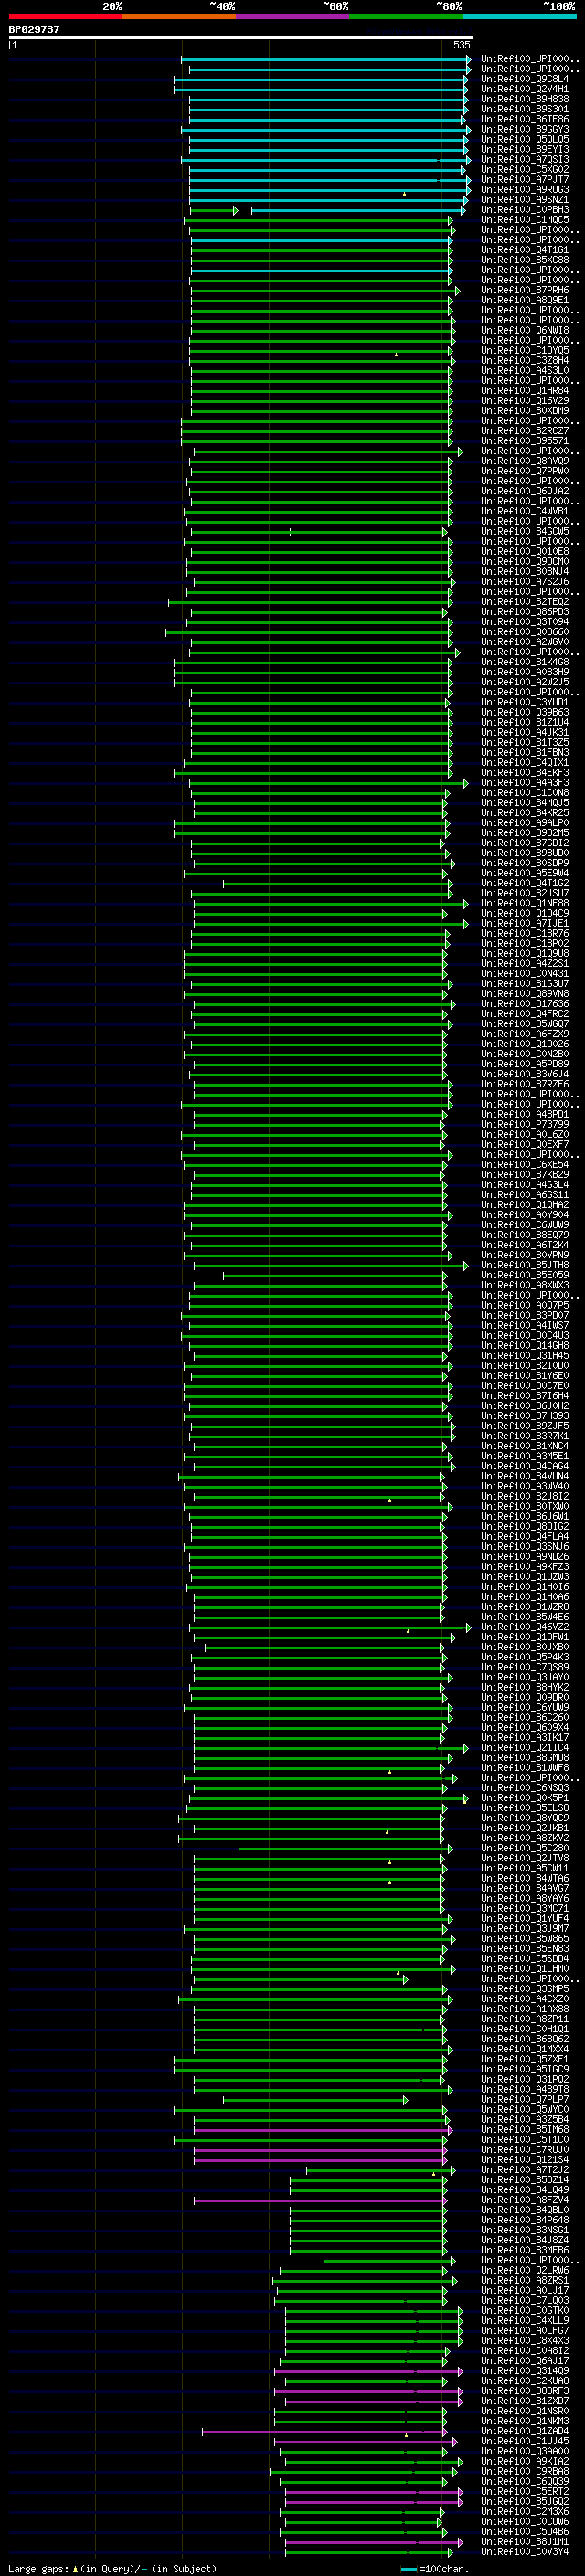Select hit UniRef100_A7T2J2
Viewport: 585px width, 2576px height.
(524, 2170)
